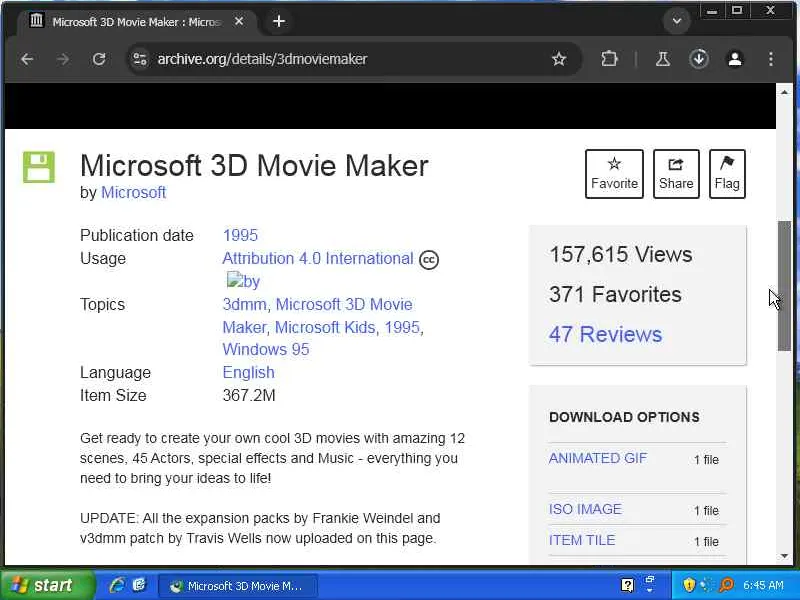Click the Share button

[x=676, y=174]
